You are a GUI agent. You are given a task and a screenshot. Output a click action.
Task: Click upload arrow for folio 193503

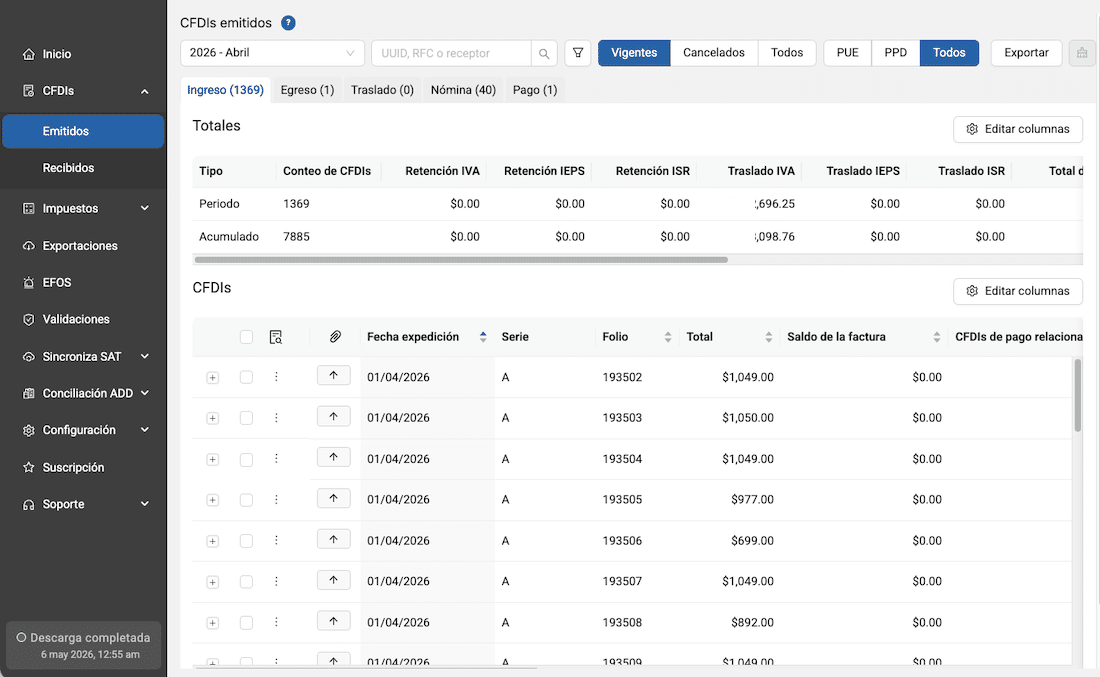click(334, 416)
